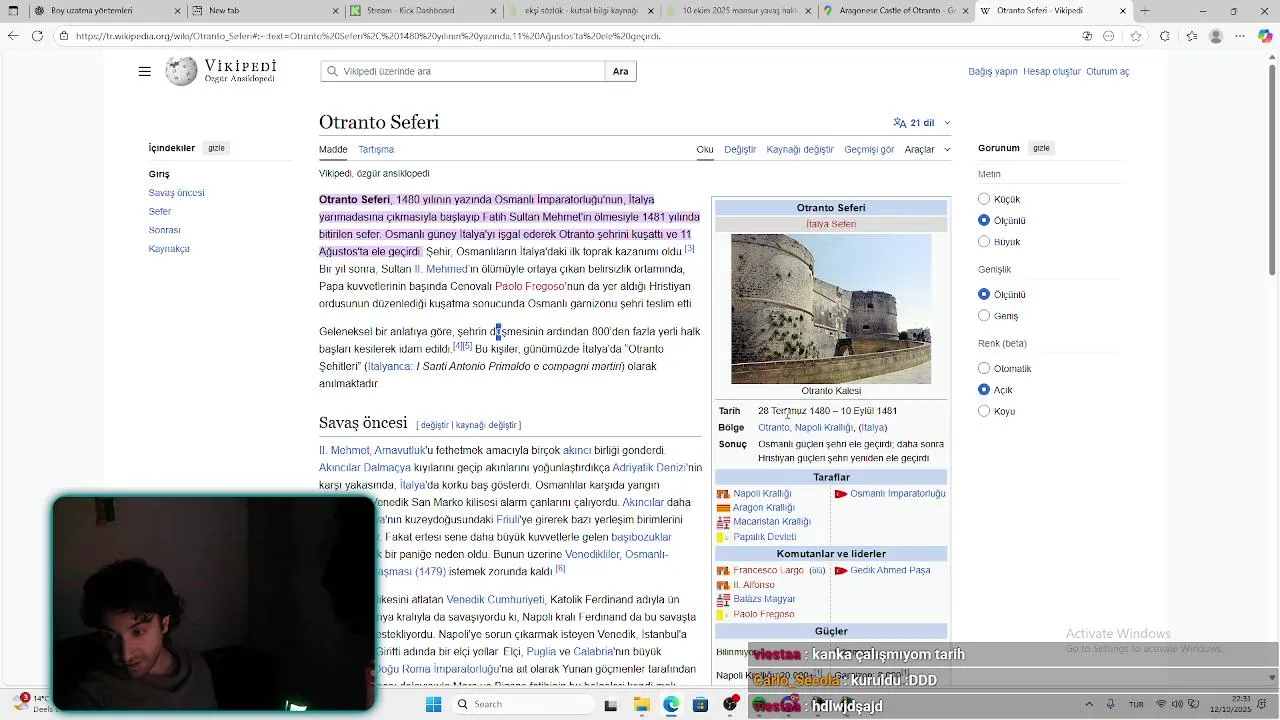Hide the Görünüm appearance panel
1280x720 pixels.
(1041, 148)
